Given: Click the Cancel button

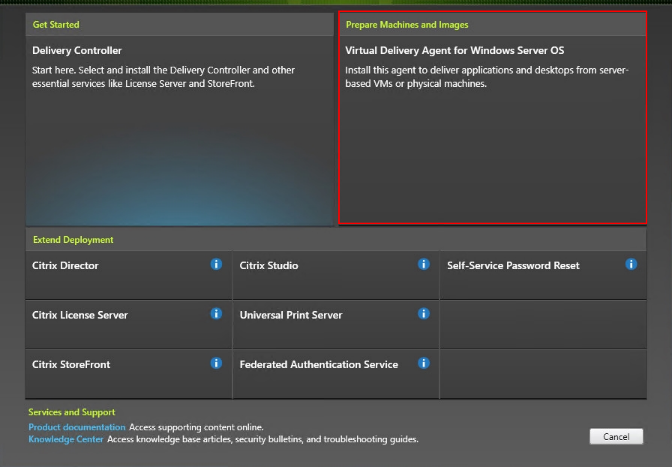Looking at the screenshot, I should pos(616,437).
